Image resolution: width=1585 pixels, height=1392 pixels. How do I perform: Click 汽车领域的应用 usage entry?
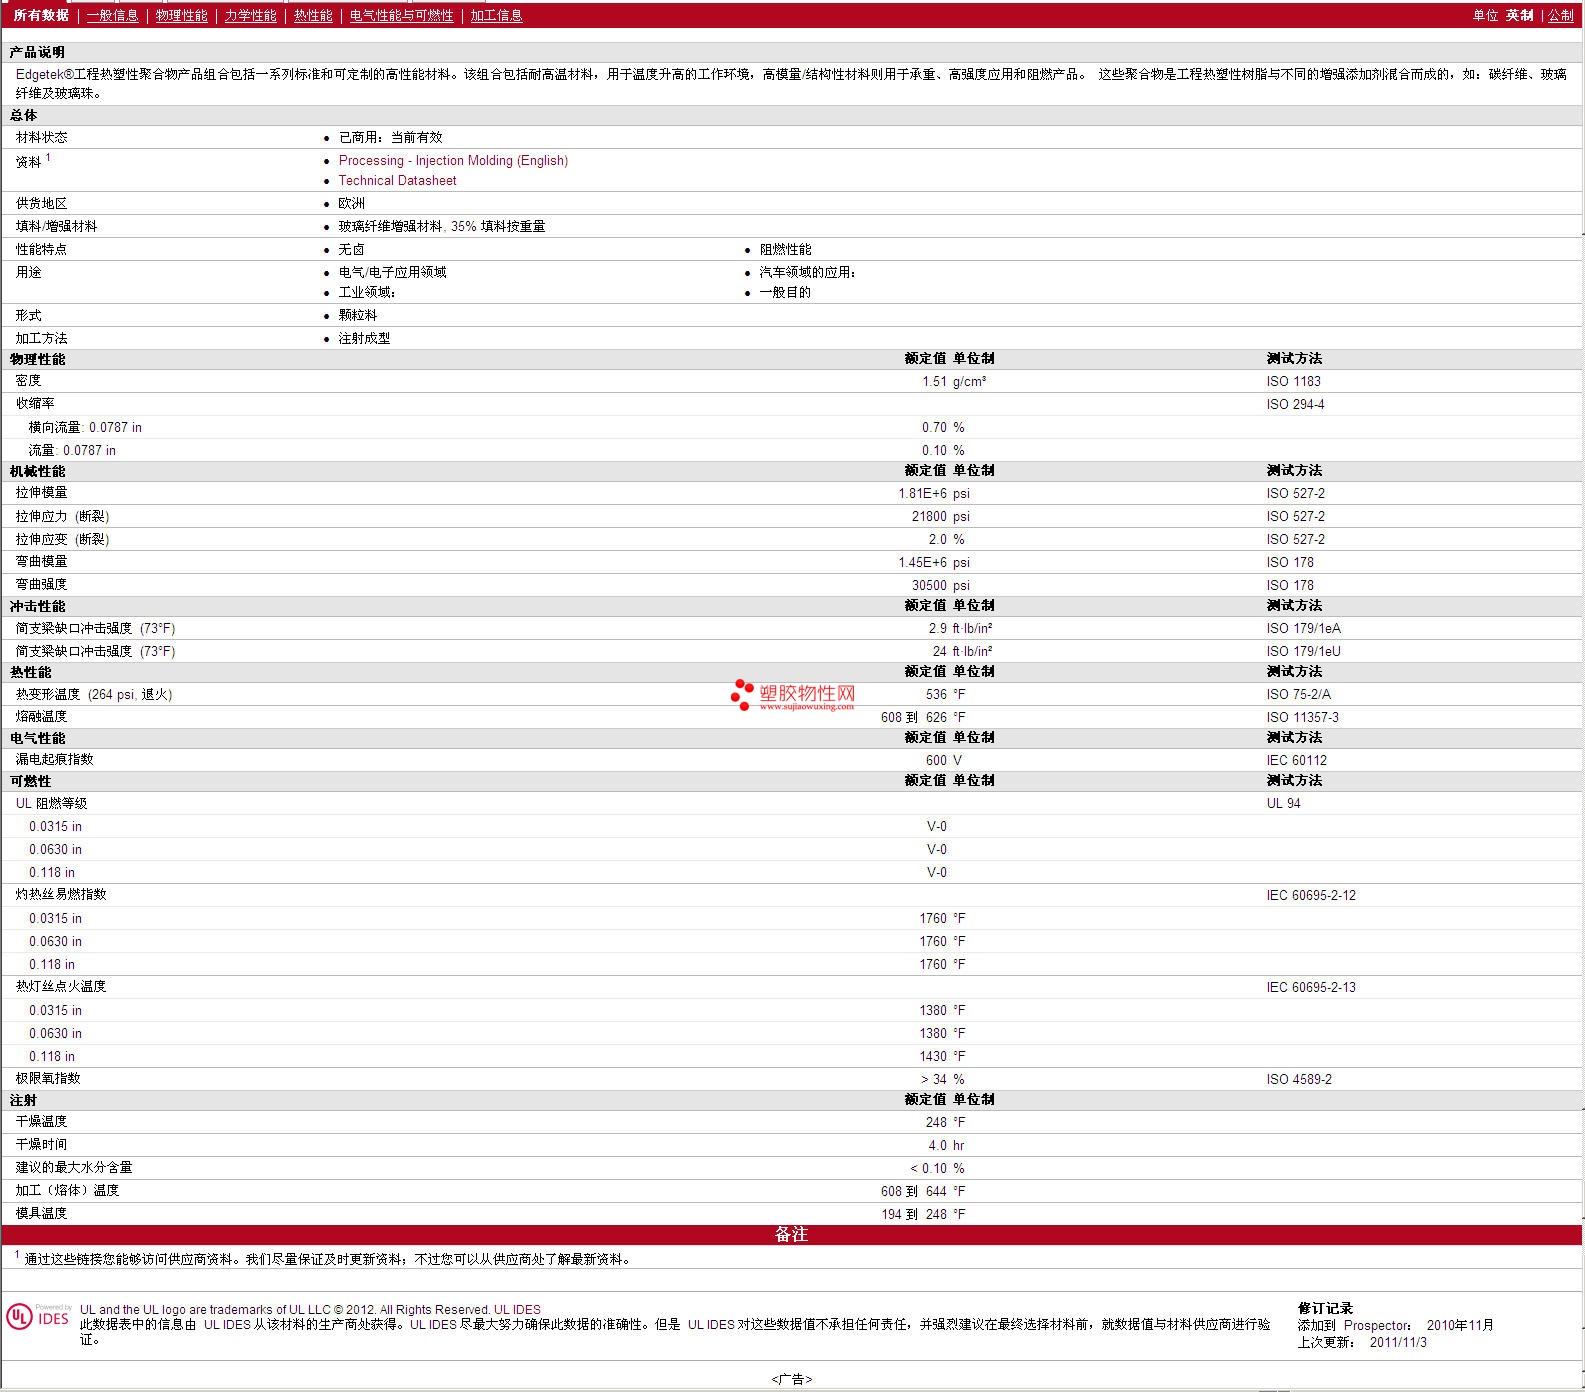(x=807, y=273)
